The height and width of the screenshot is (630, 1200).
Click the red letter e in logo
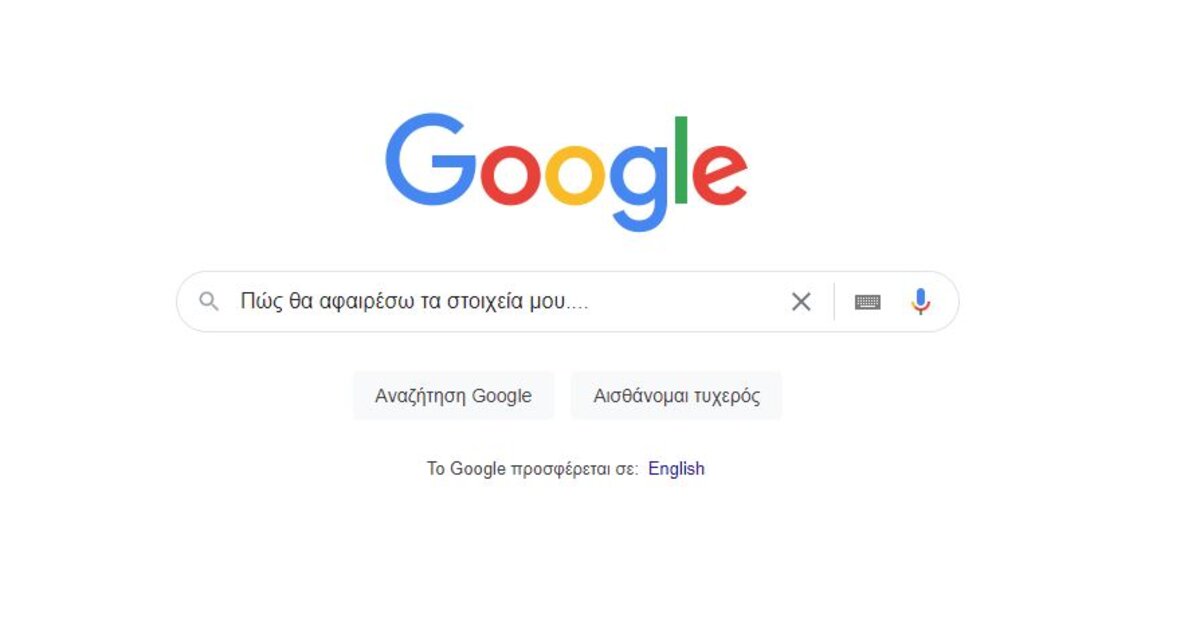[720, 175]
